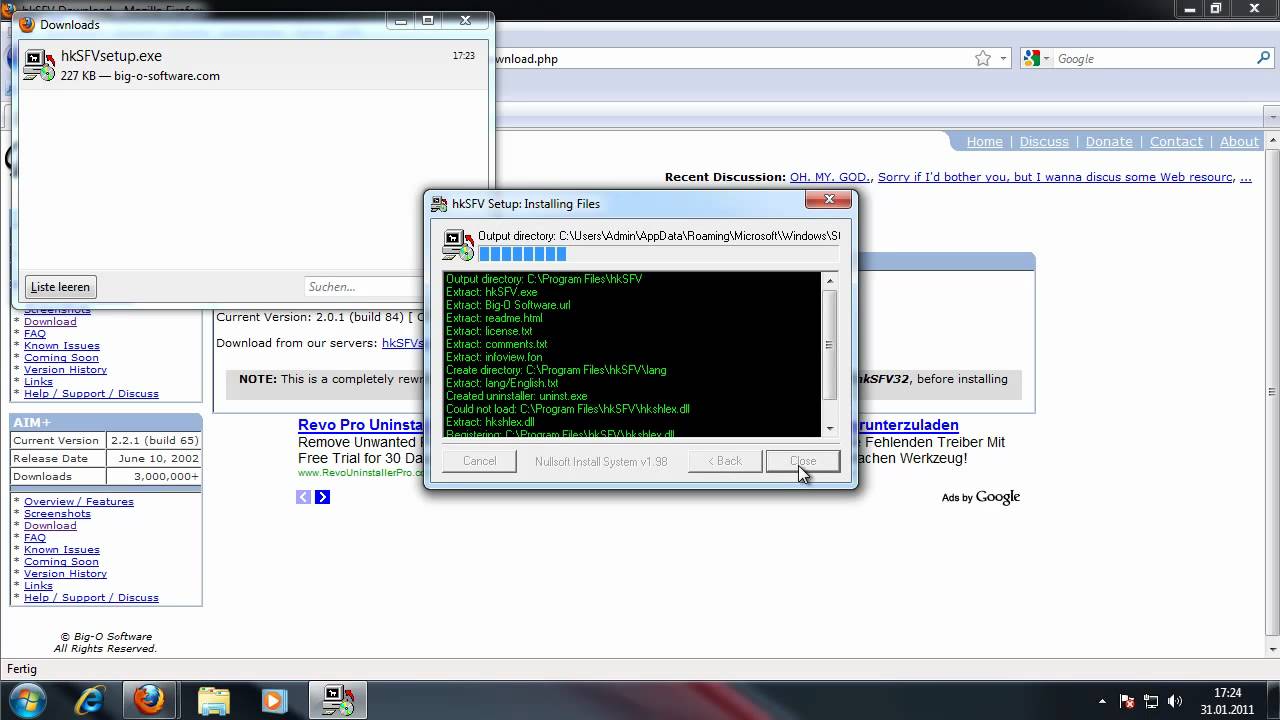
Task: Click the taskbar clock showing 17:24
Action: click(x=1227, y=692)
